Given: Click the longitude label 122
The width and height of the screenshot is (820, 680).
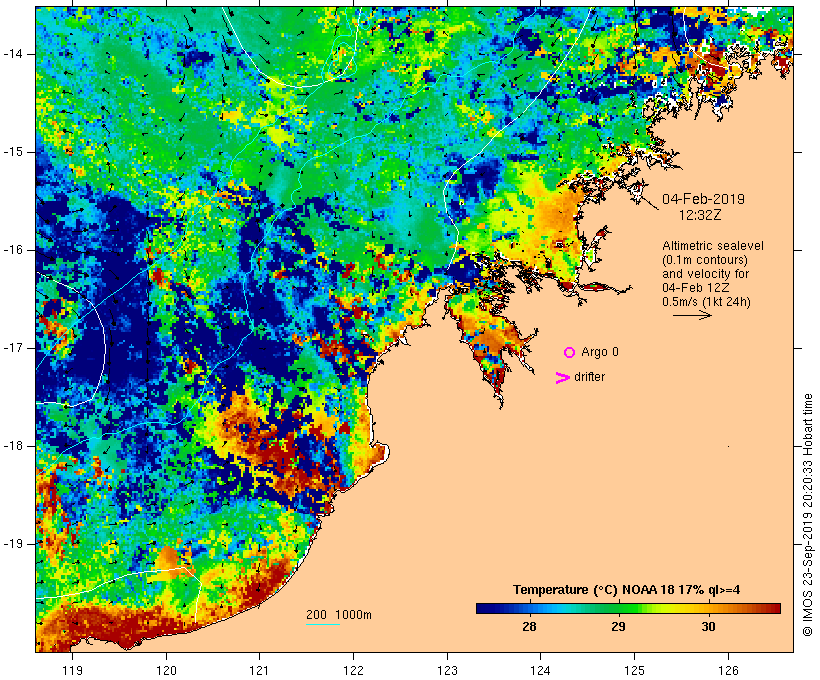Looking at the screenshot, I should coord(353,670).
